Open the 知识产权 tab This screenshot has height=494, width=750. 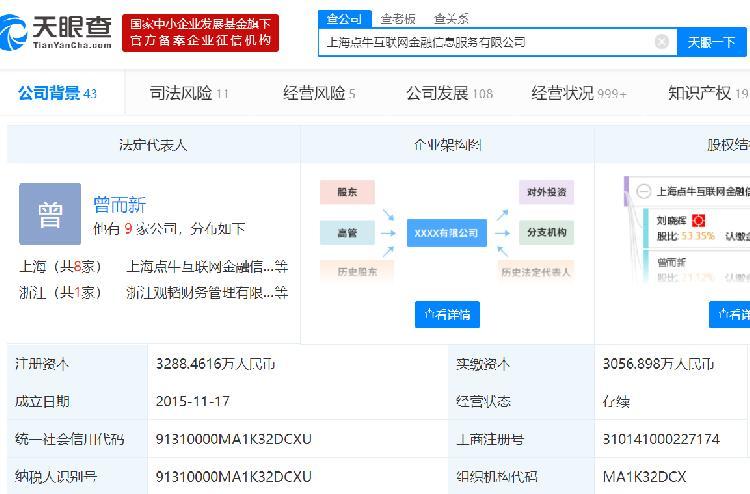point(708,93)
